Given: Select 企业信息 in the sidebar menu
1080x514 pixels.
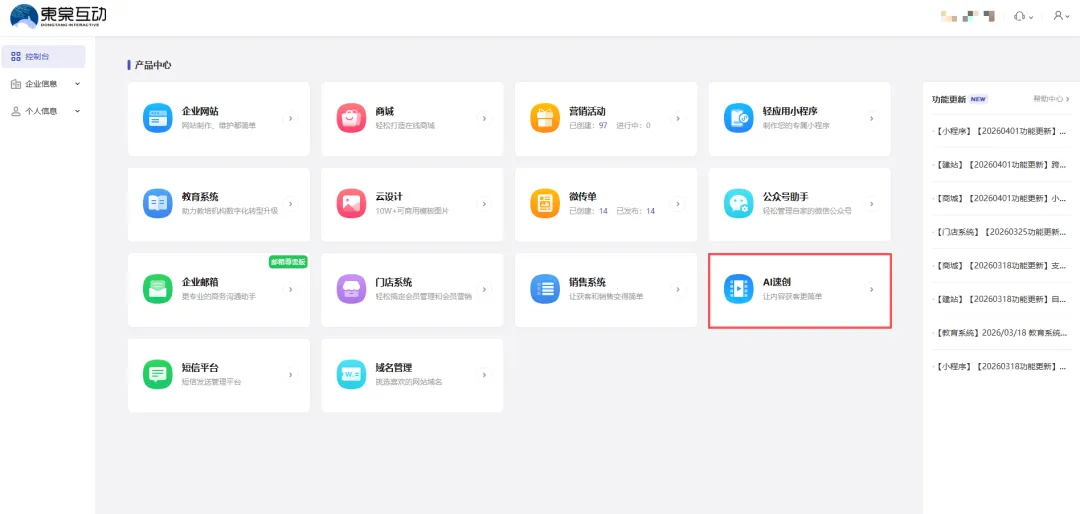Looking at the screenshot, I should tap(43, 84).
